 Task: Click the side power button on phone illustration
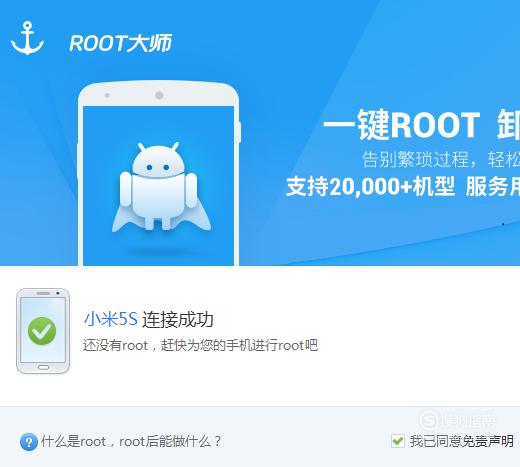point(239,132)
